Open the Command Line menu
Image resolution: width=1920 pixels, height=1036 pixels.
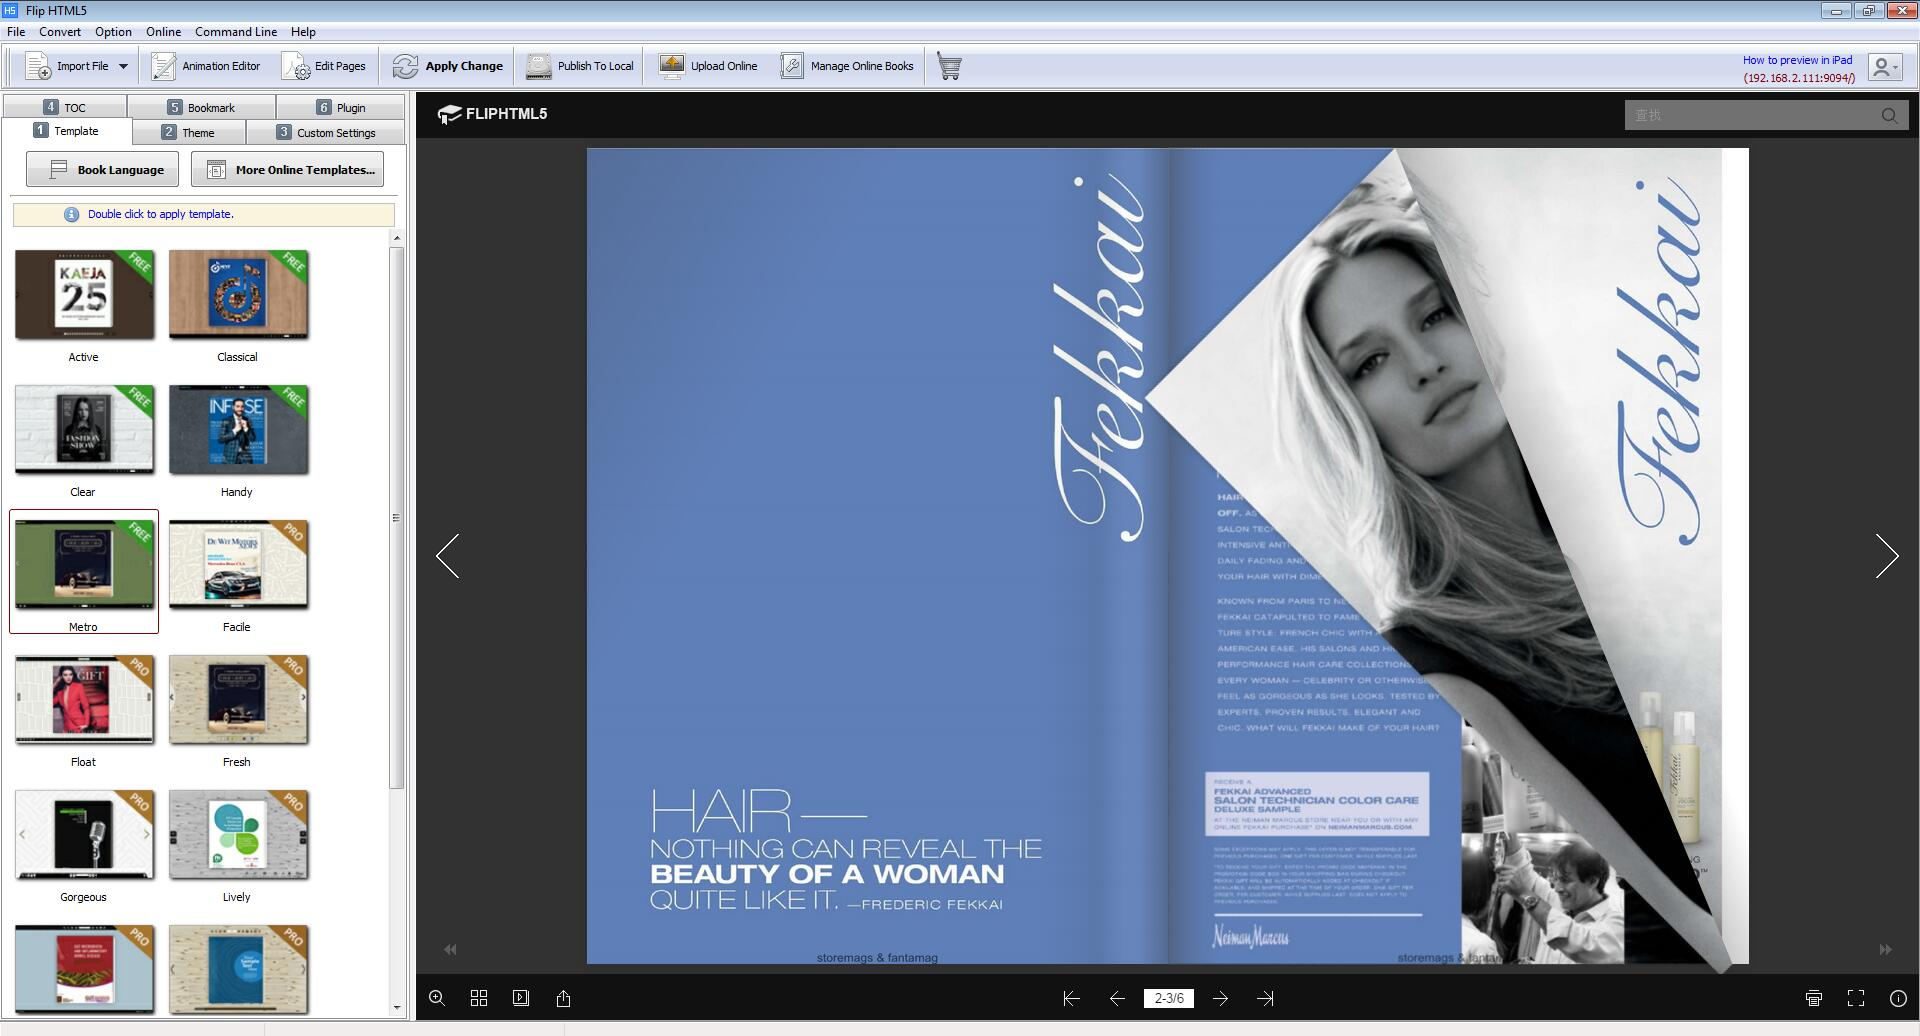click(x=236, y=32)
